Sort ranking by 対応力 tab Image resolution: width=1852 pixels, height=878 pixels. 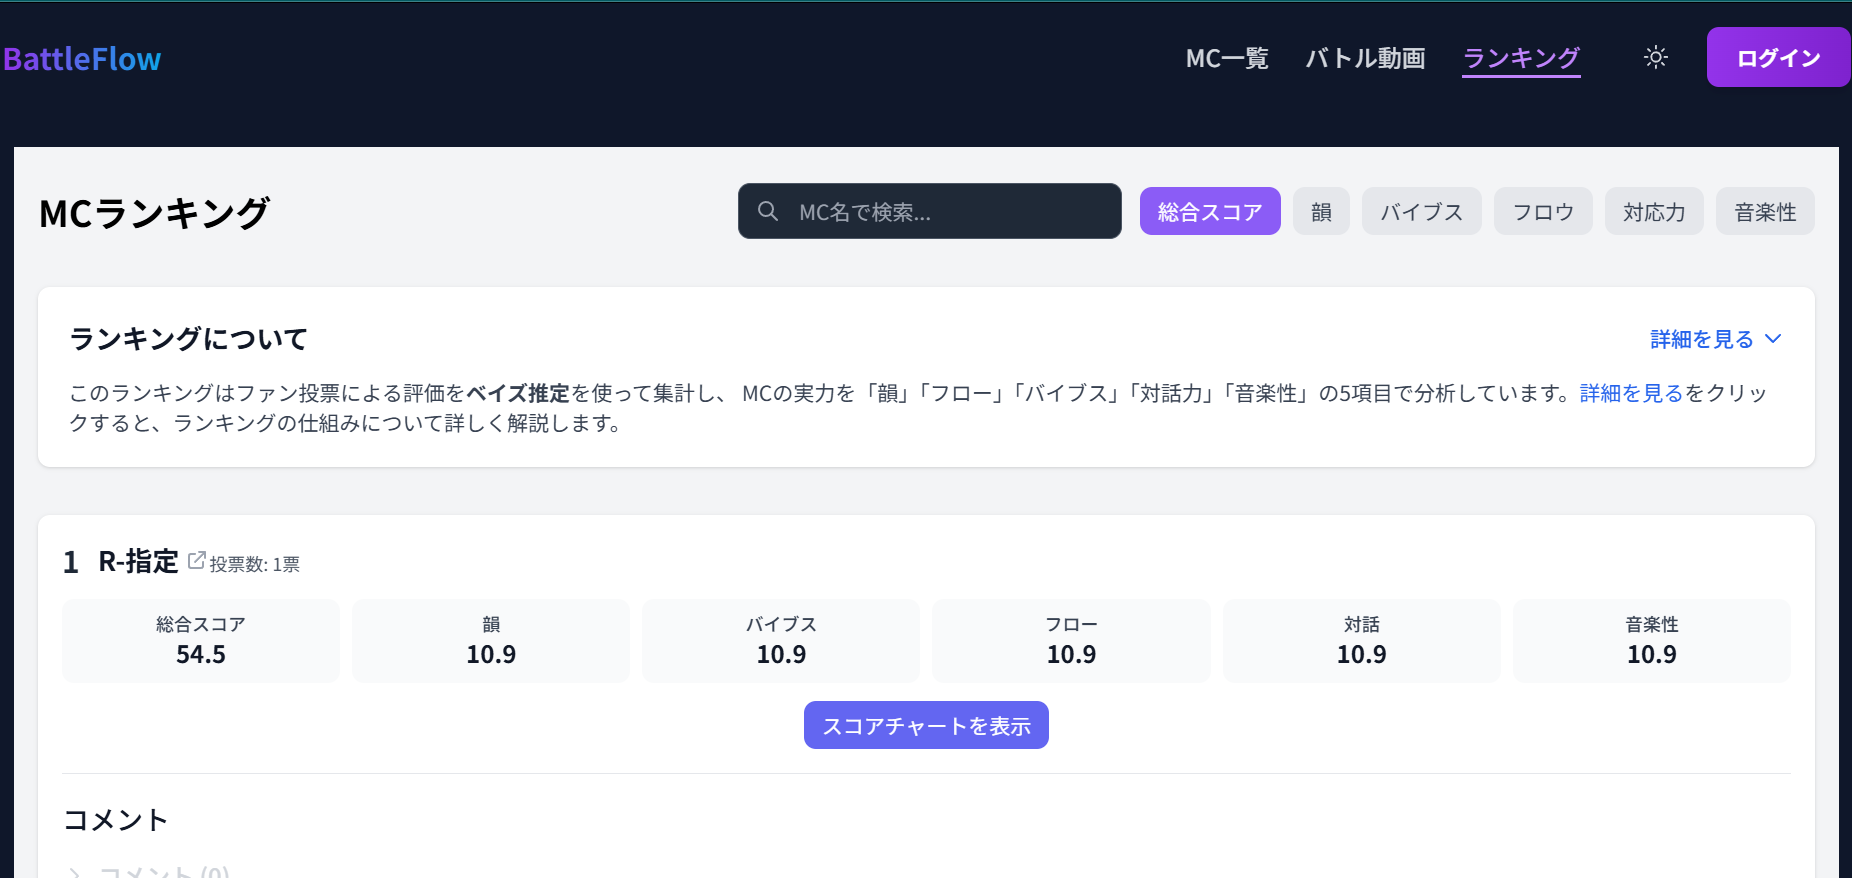click(1654, 211)
